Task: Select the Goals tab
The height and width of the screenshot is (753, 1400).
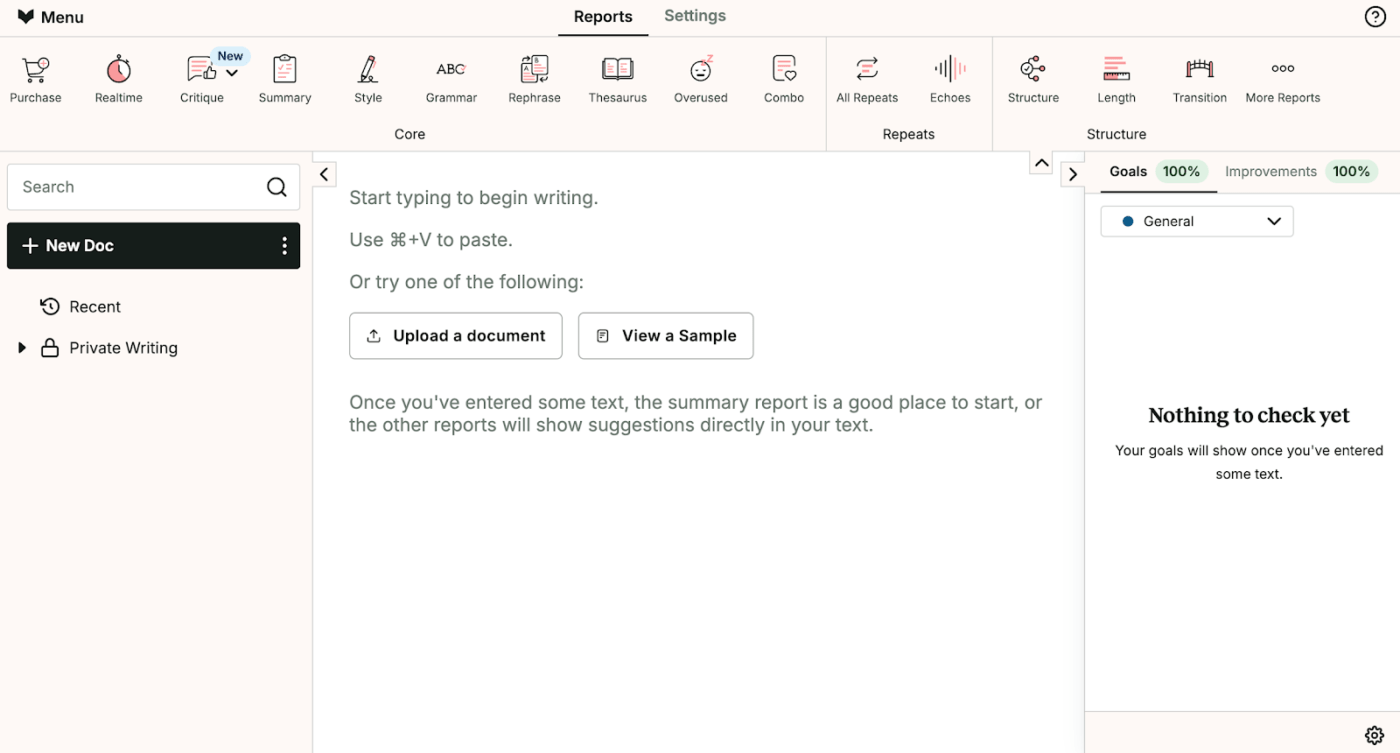Action: (1157, 171)
